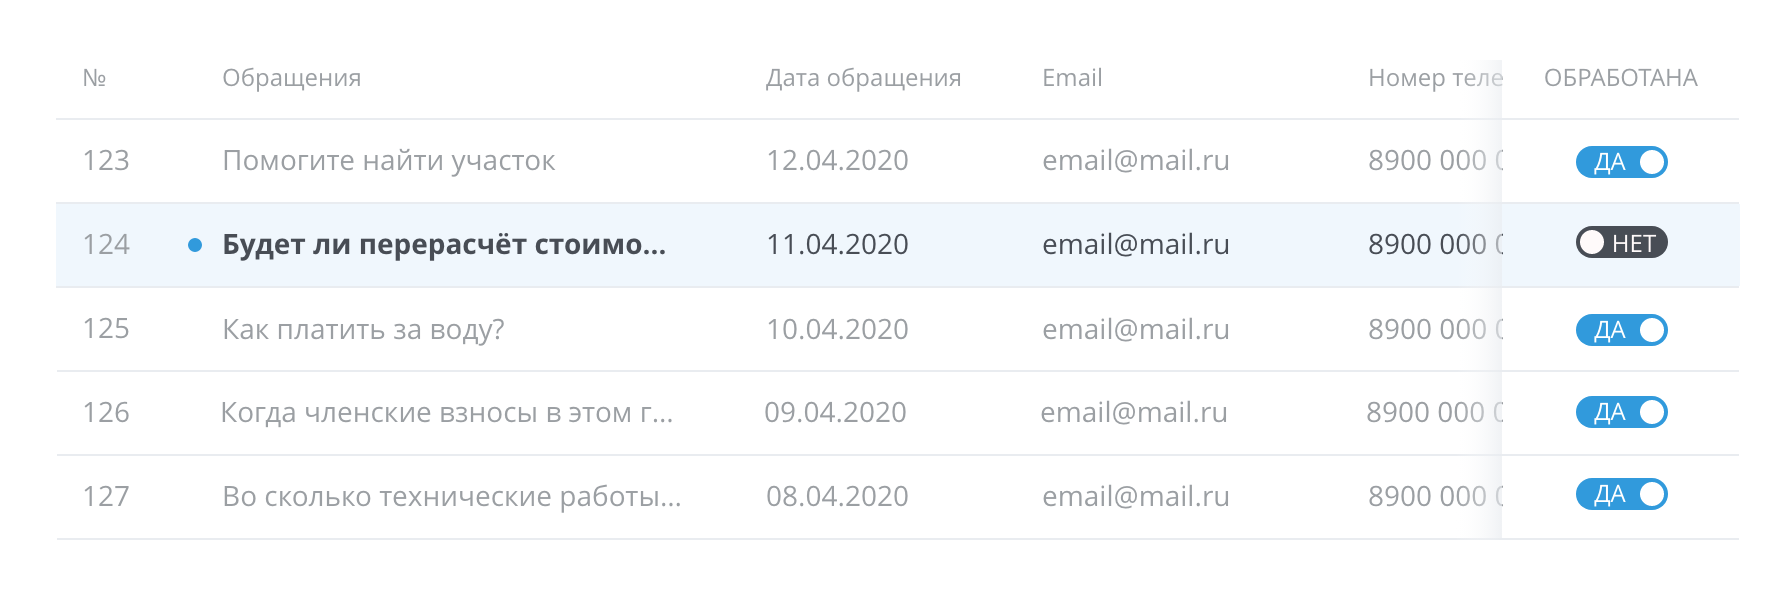Click the blue unread dot indicator
The image size is (1784, 600).
pyautogui.click(x=195, y=245)
